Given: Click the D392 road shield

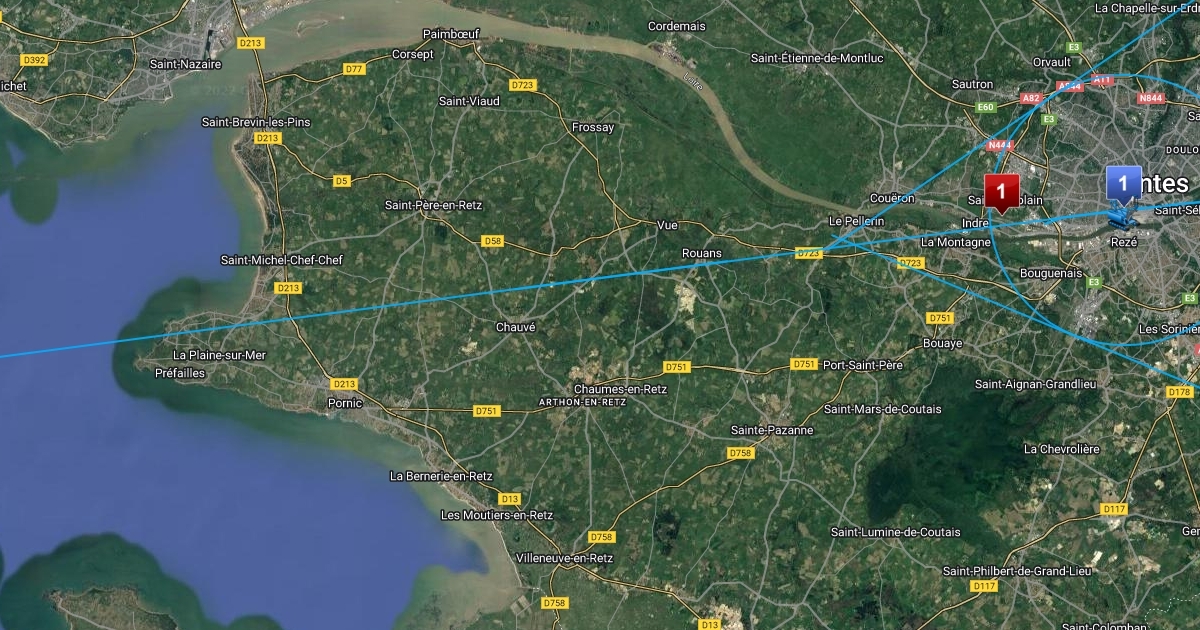Looking at the screenshot, I should click(34, 60).
